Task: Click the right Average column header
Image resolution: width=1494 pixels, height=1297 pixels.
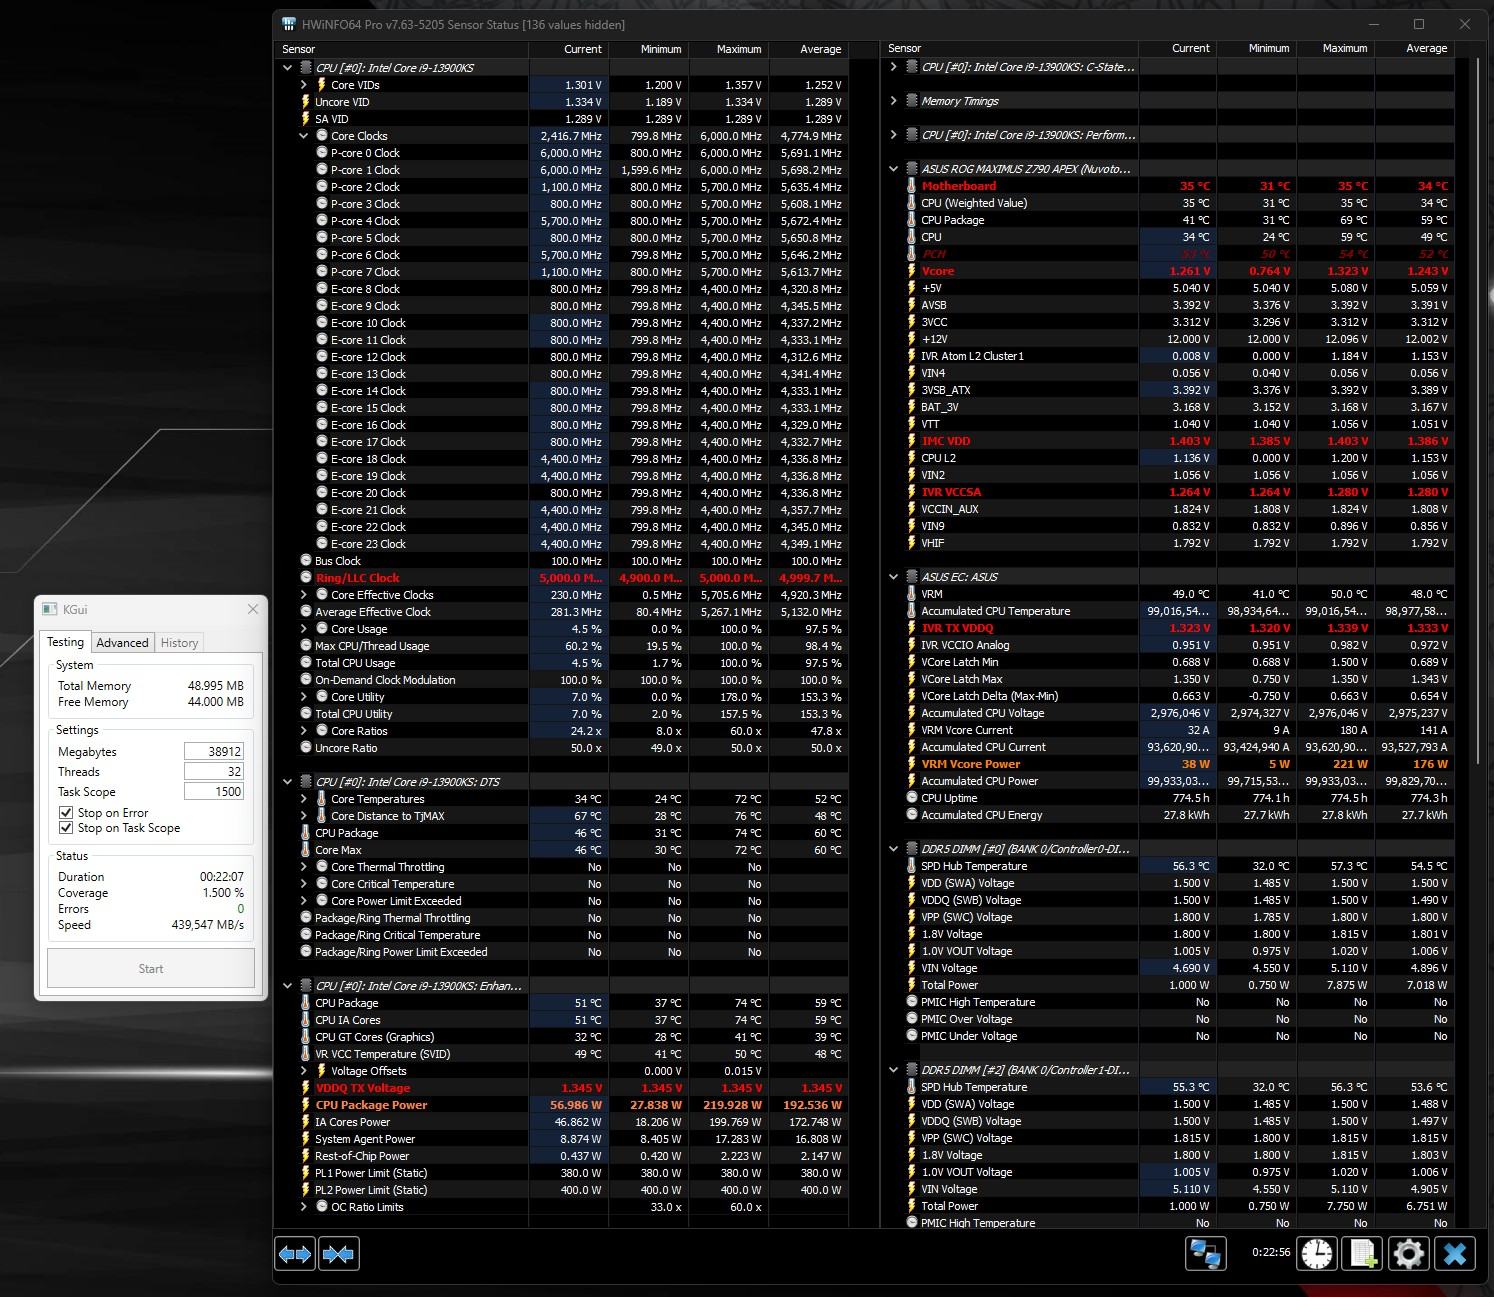Action: click(x=1414, y=48)
